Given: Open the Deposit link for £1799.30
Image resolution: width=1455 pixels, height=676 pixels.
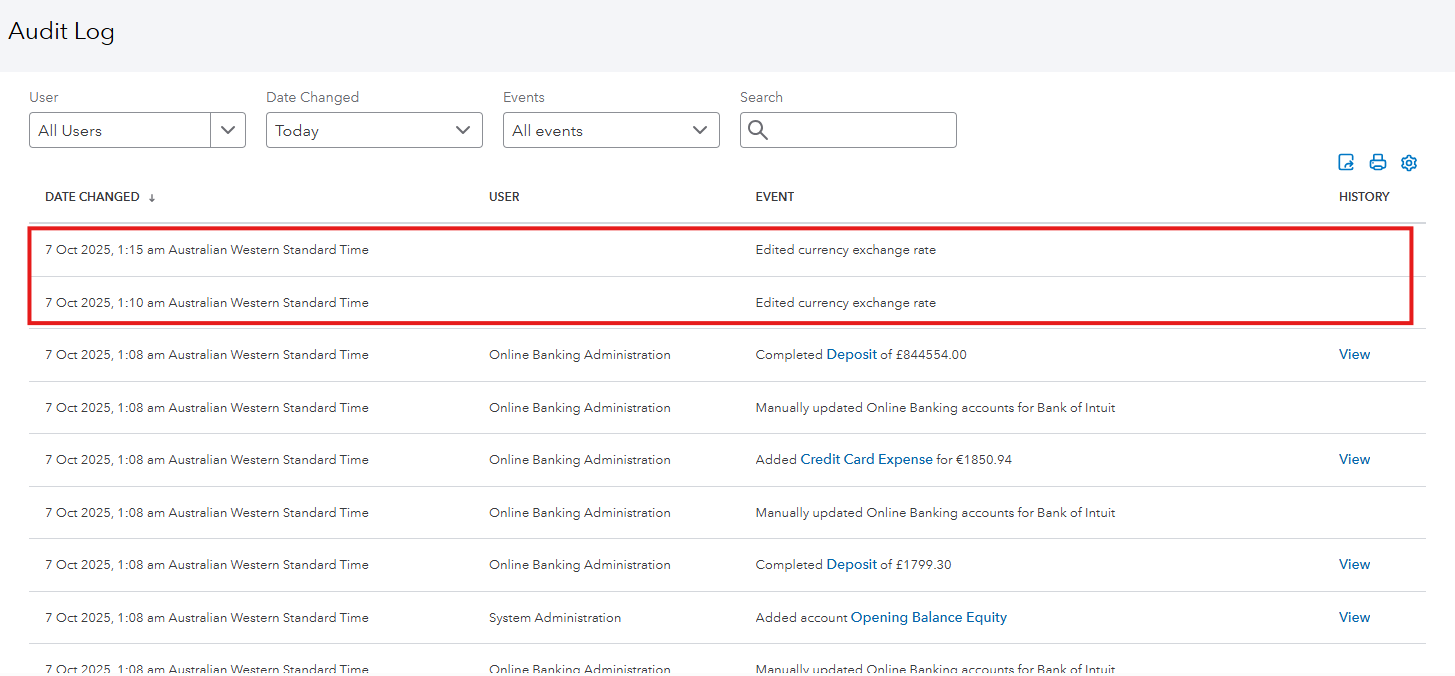Looking at the screenshot, I should pyautogui.click(x=851, y=564).
